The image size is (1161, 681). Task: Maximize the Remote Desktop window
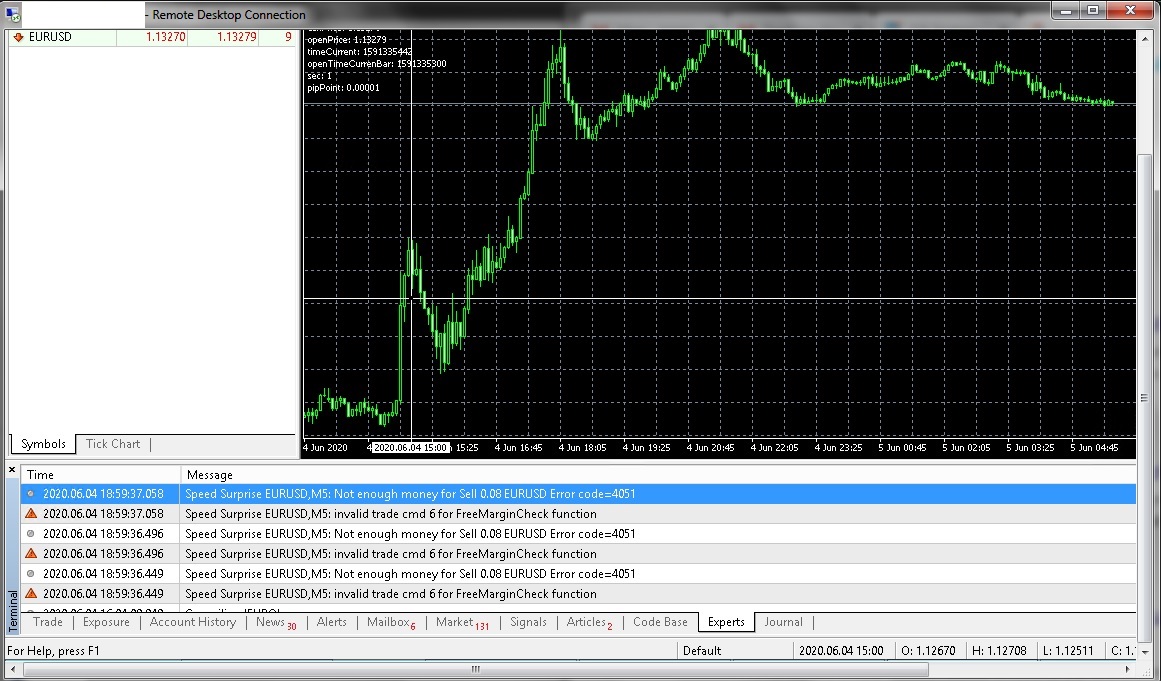(1093, 10)
